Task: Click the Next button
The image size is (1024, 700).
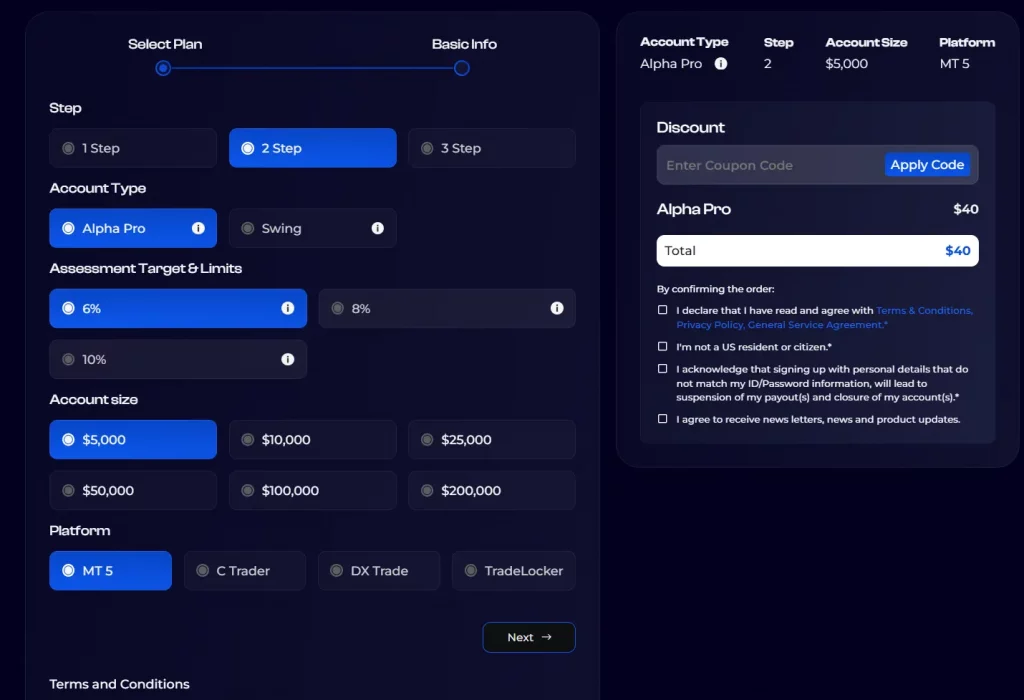Action: click(528, 637)
